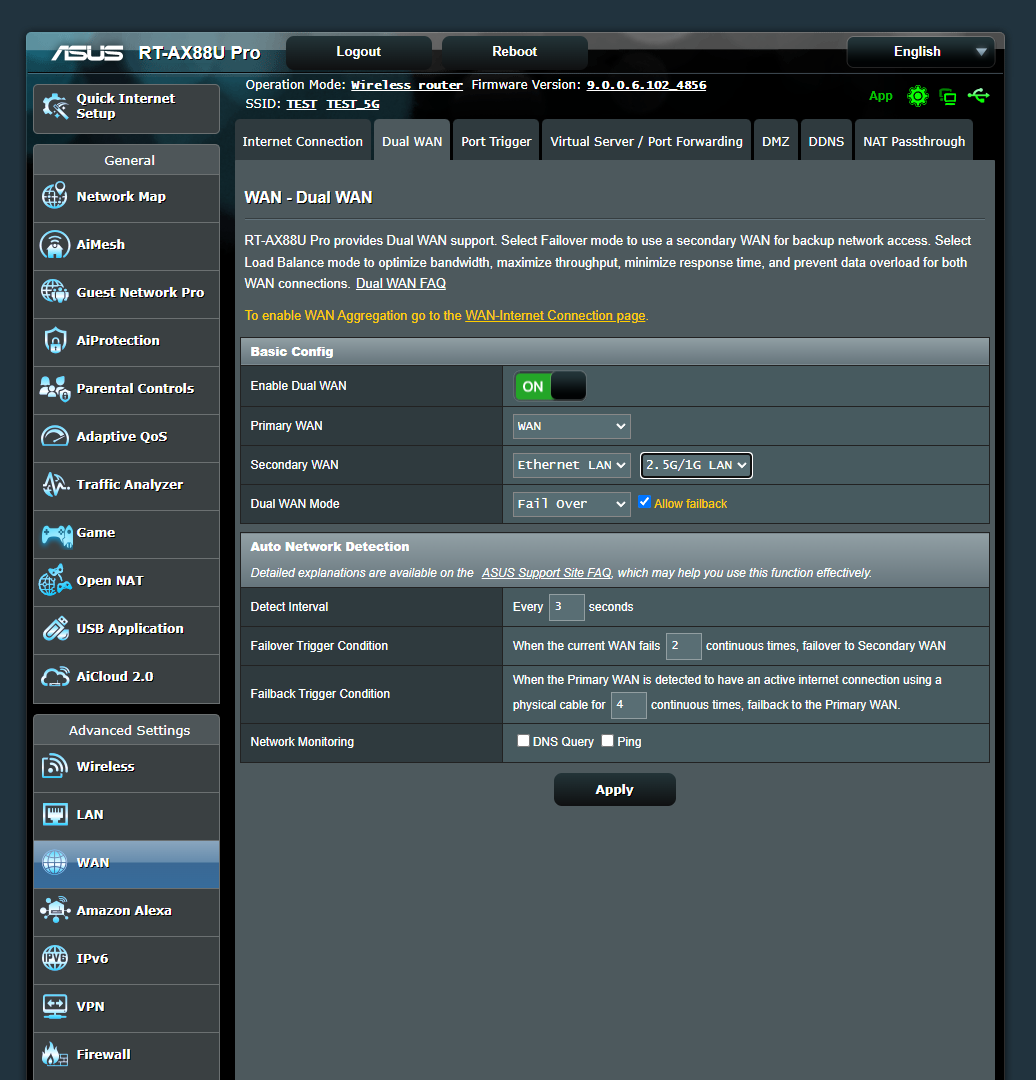
Task: Select the WAN globe icon in sidebar
Action: tap(55, 862)
